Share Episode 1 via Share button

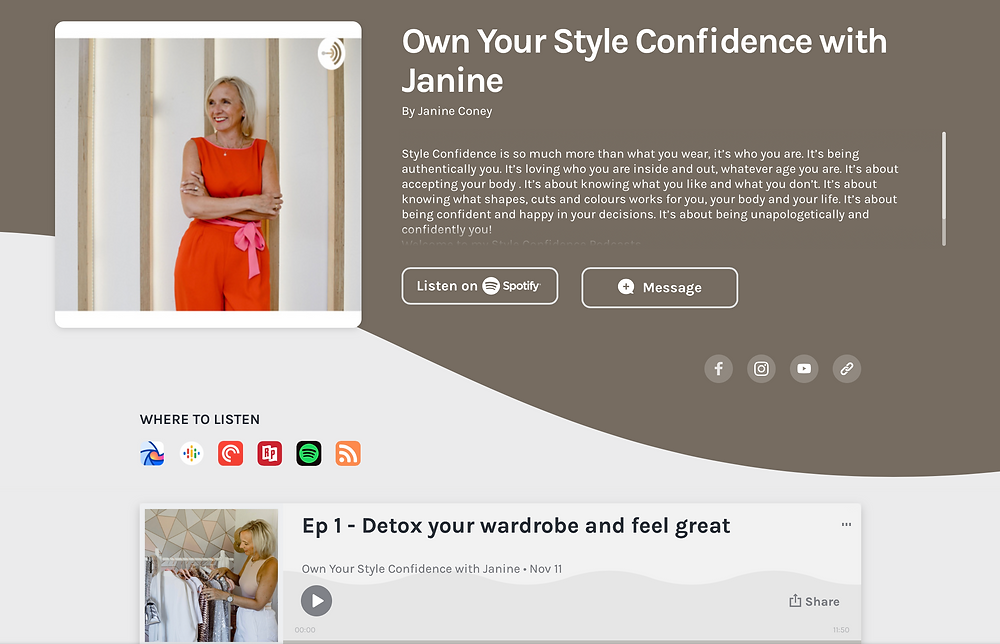[814, 601]
